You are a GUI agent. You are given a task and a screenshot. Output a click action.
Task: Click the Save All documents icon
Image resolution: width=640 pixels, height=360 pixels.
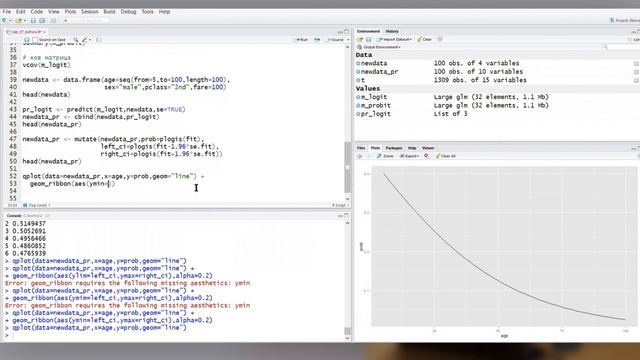[x=42, y=20]
